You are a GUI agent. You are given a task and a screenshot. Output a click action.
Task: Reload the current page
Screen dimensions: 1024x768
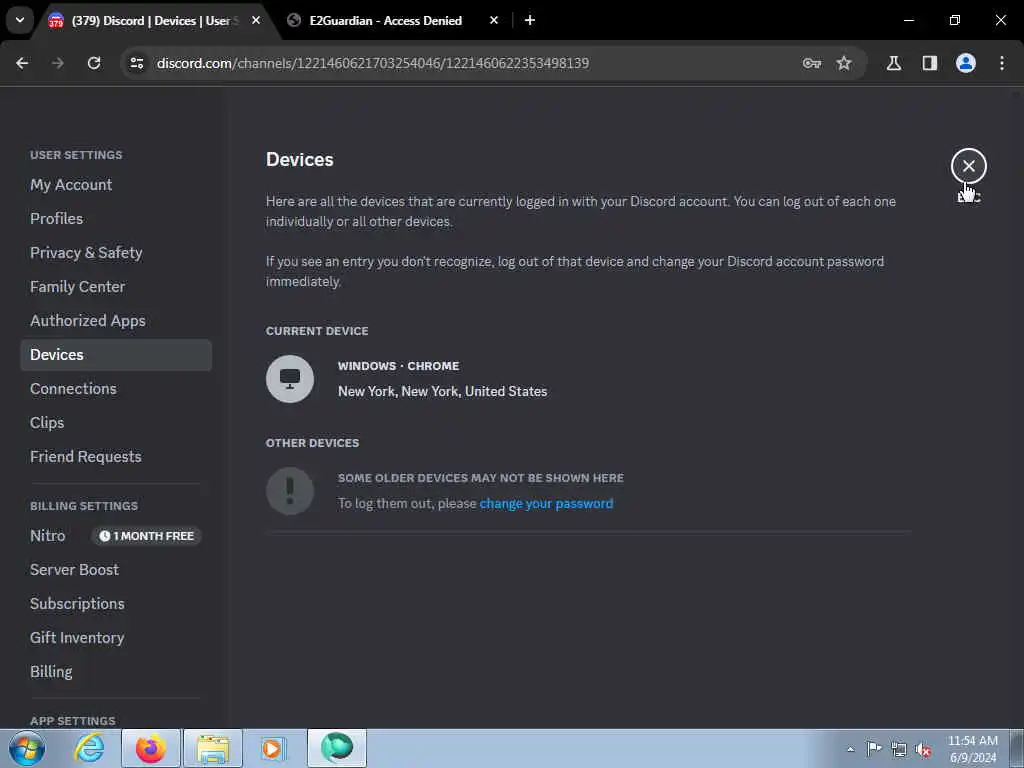coord(94,63)
